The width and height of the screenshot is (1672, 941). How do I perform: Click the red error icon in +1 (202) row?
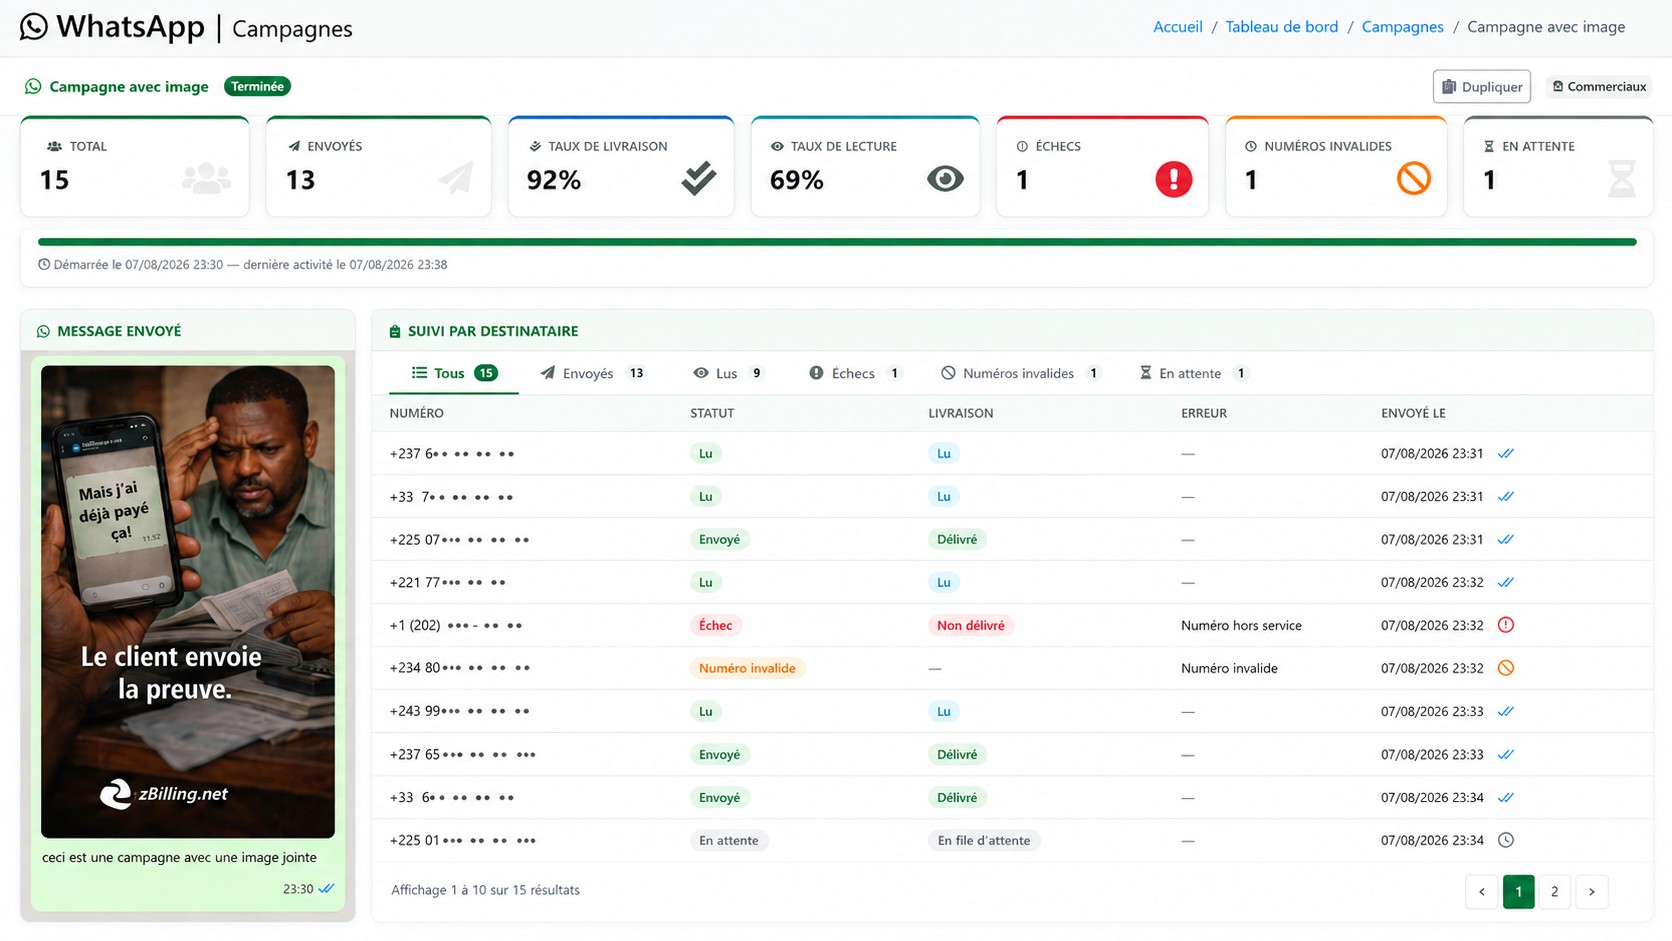(1506, 625)
